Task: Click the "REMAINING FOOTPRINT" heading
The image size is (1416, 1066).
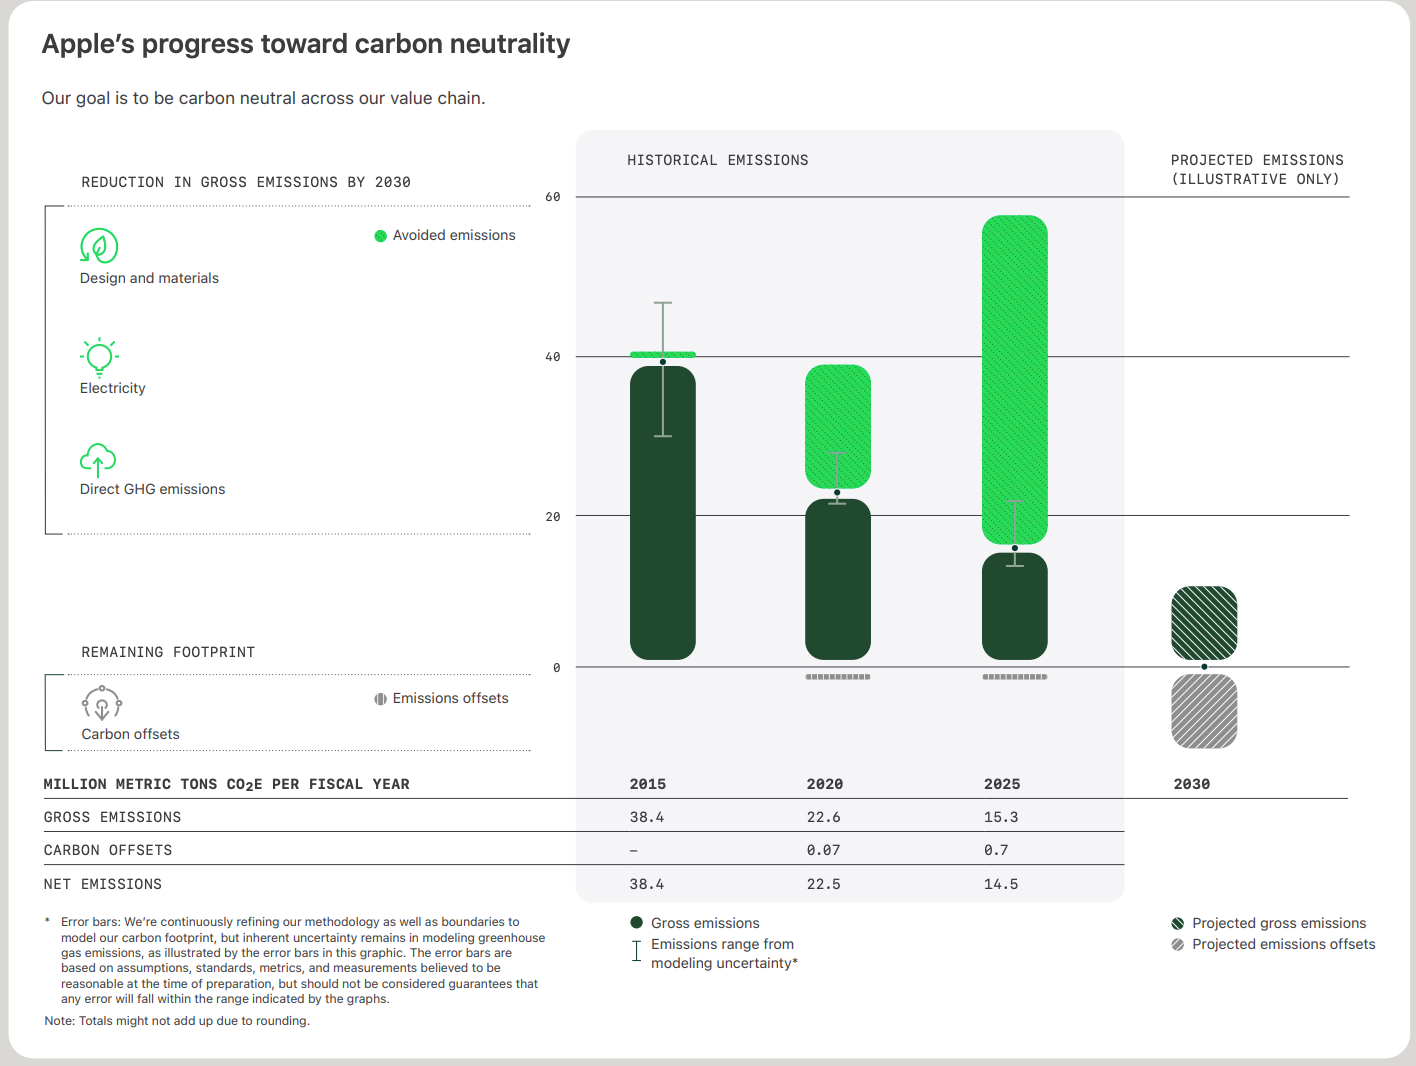Action: point(168,652)
